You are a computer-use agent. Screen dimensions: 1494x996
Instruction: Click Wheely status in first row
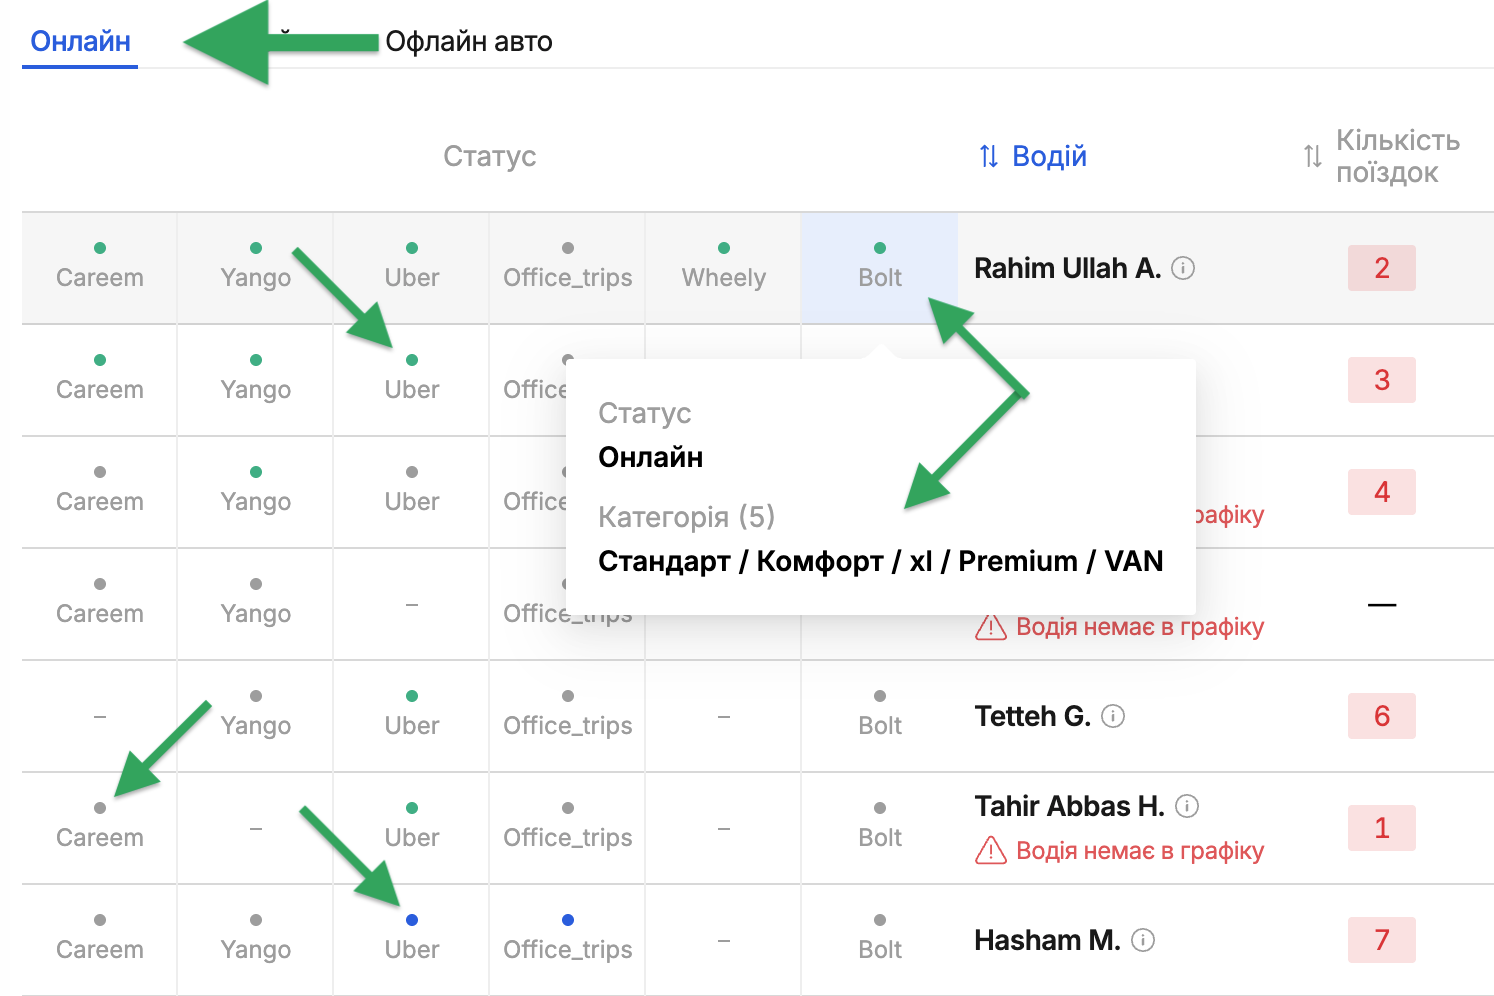click(x=724, y=267)
